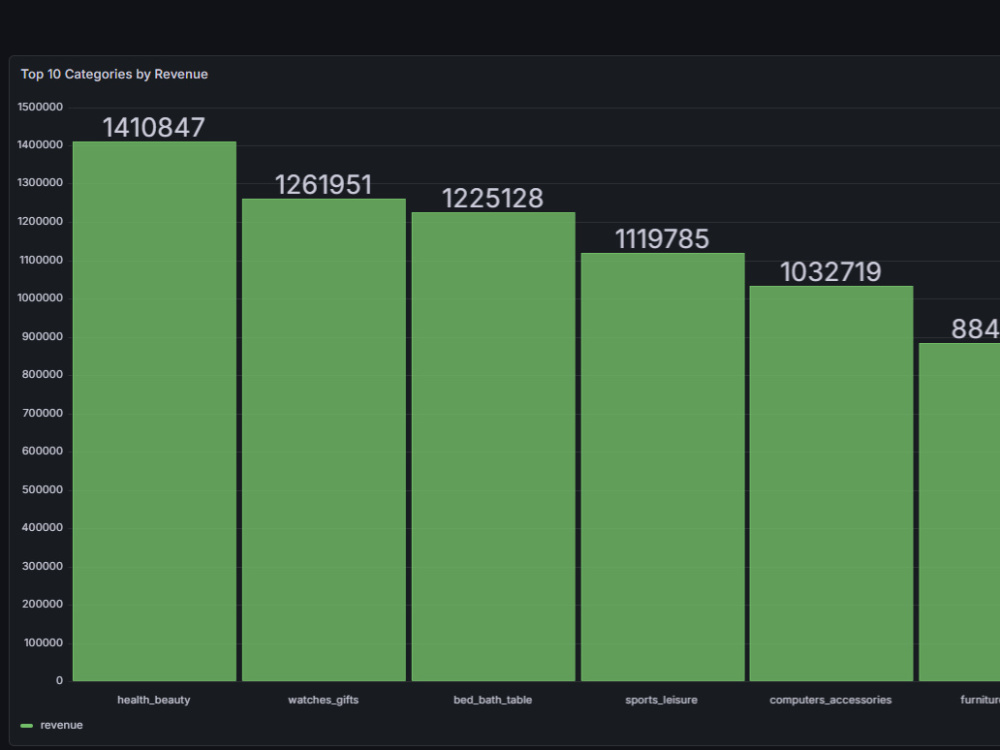Click the 1000000 y-axis tick label
Screen dimensions: 1000x750
coord(40,298)
